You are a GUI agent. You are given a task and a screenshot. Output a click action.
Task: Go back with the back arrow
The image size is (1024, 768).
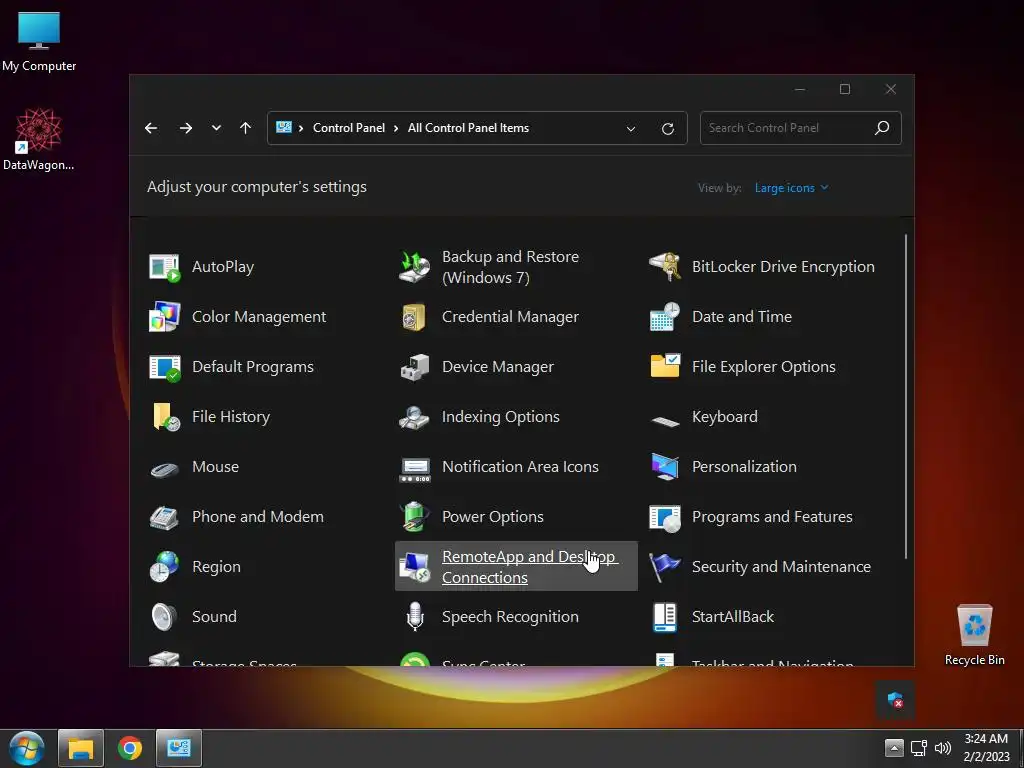(x=151, y=128)
